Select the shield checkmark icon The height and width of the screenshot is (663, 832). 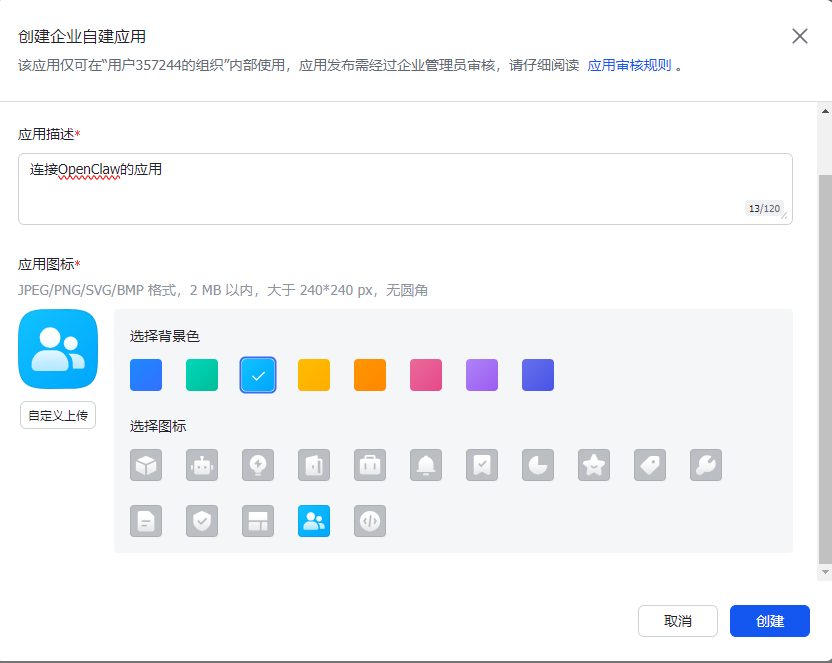(202, 521)
